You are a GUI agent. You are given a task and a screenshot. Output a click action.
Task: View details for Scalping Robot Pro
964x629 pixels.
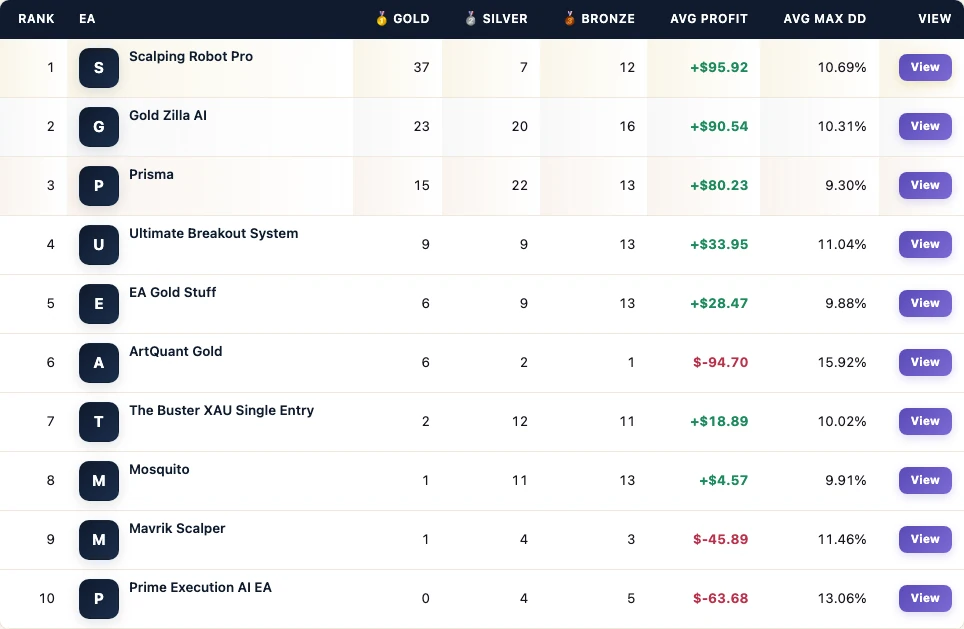[x=925, y=67]
